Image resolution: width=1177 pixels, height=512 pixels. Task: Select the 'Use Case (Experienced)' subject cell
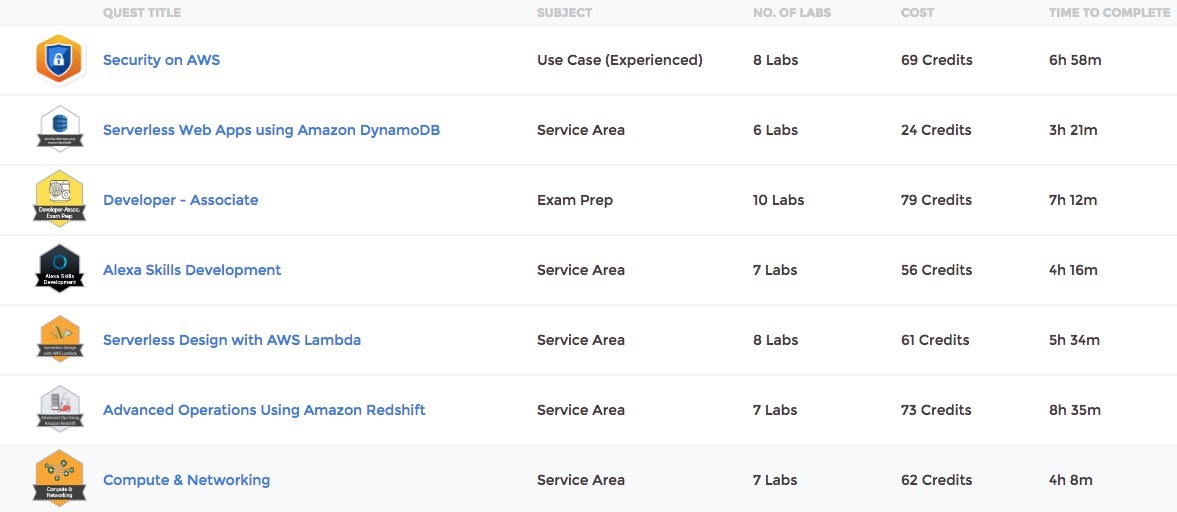(x=620, y=60)
